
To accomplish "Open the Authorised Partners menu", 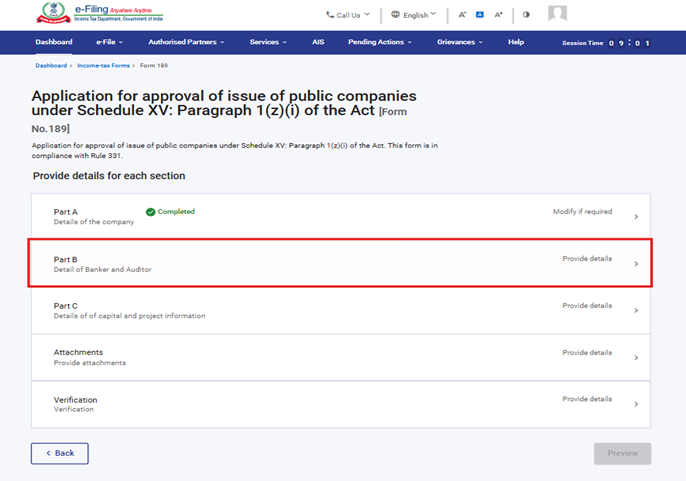I will [x=186, y=42].
